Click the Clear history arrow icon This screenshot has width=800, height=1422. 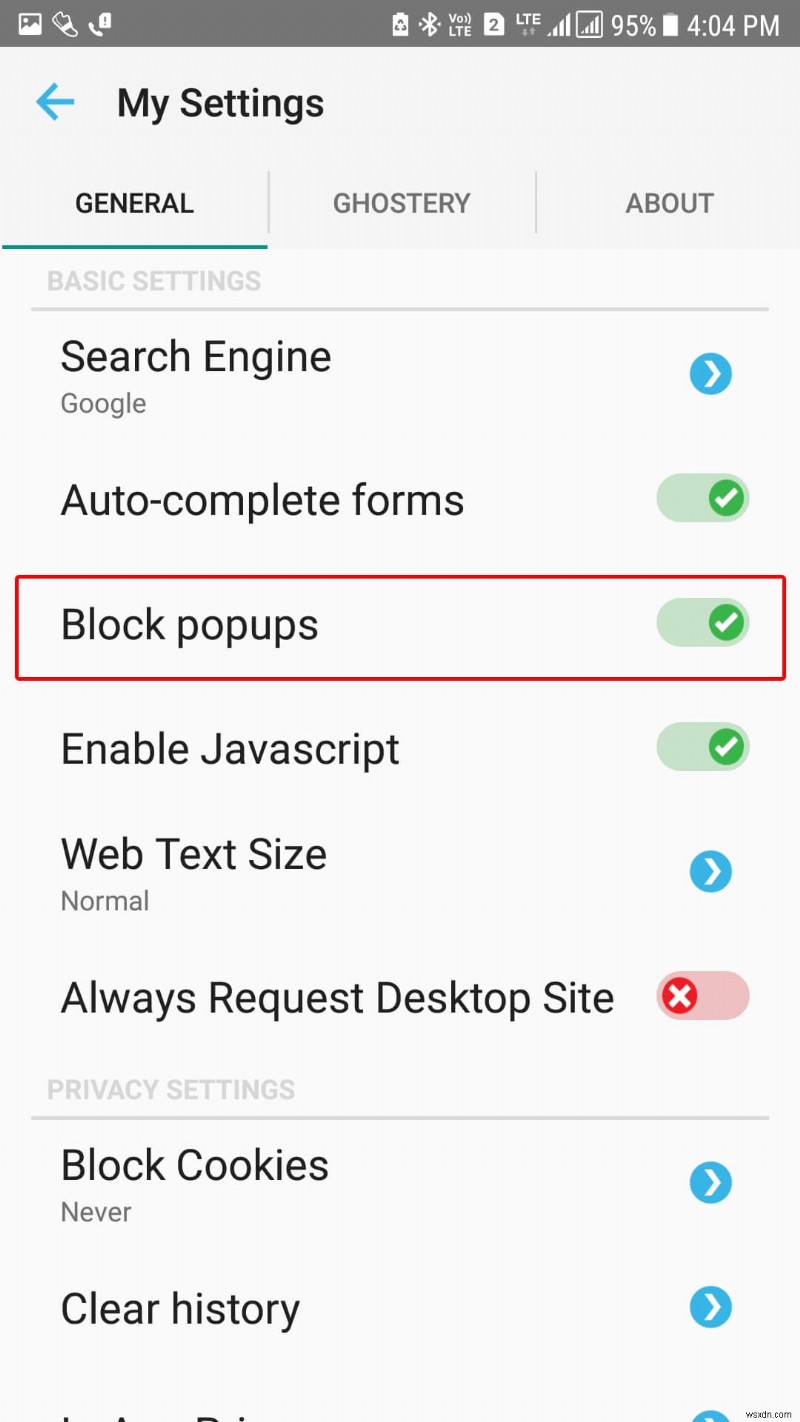711,1307
